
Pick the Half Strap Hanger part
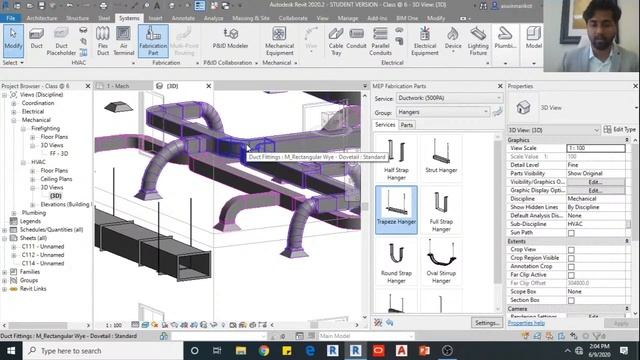[x=396, y=159]
